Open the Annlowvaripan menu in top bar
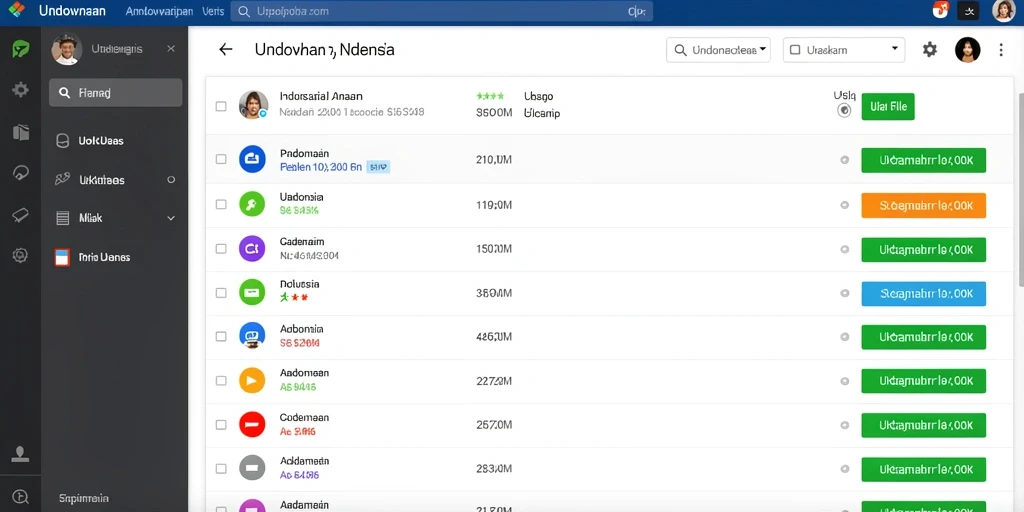This screenshot has width=1024, height=512. [x=158, y=11]
